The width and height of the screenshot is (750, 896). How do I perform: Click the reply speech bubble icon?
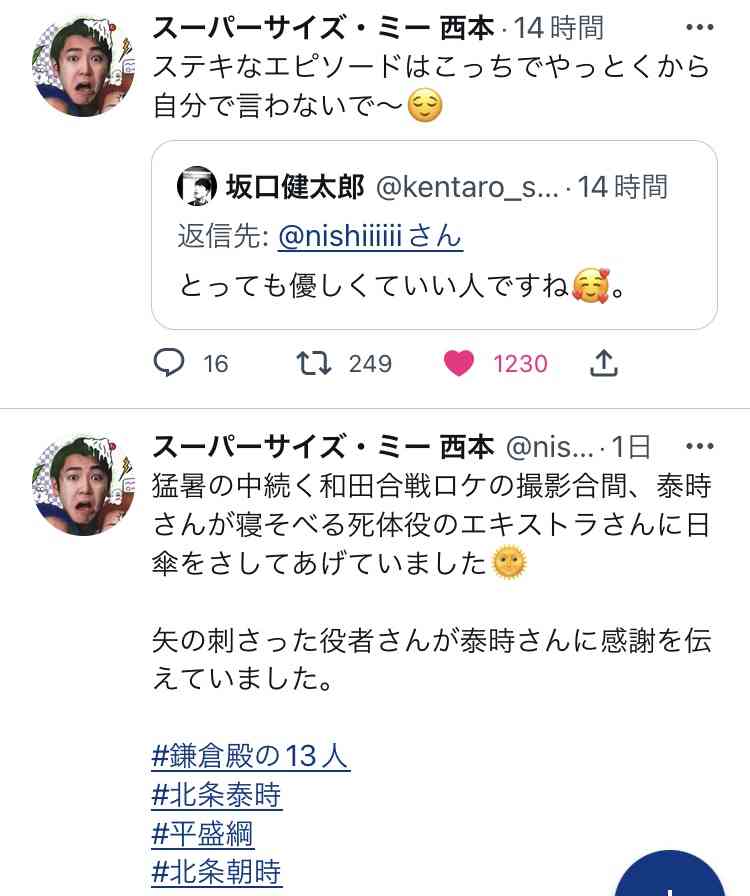click(169, 362)
